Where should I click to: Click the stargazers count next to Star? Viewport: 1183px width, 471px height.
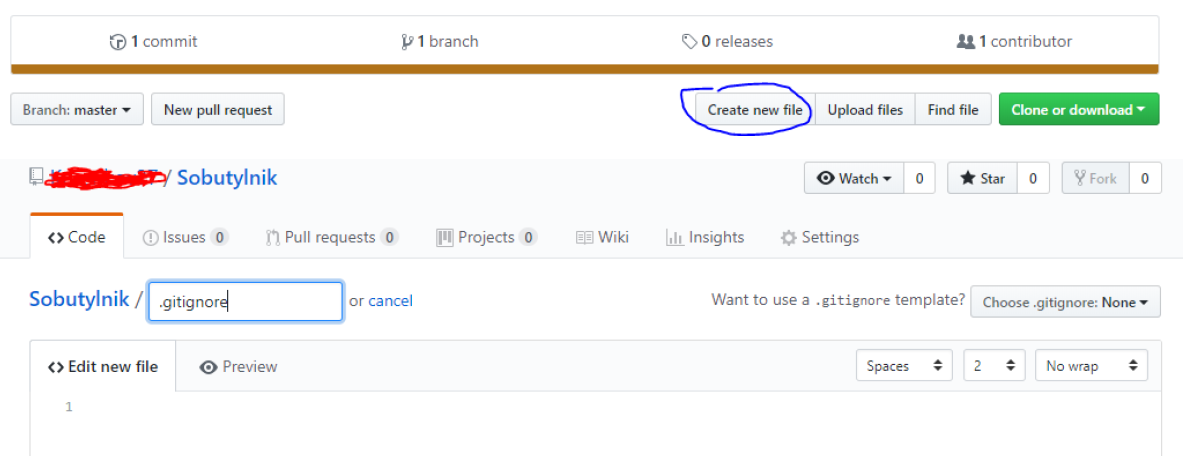pyautogui.click(x=1033, y=178)
